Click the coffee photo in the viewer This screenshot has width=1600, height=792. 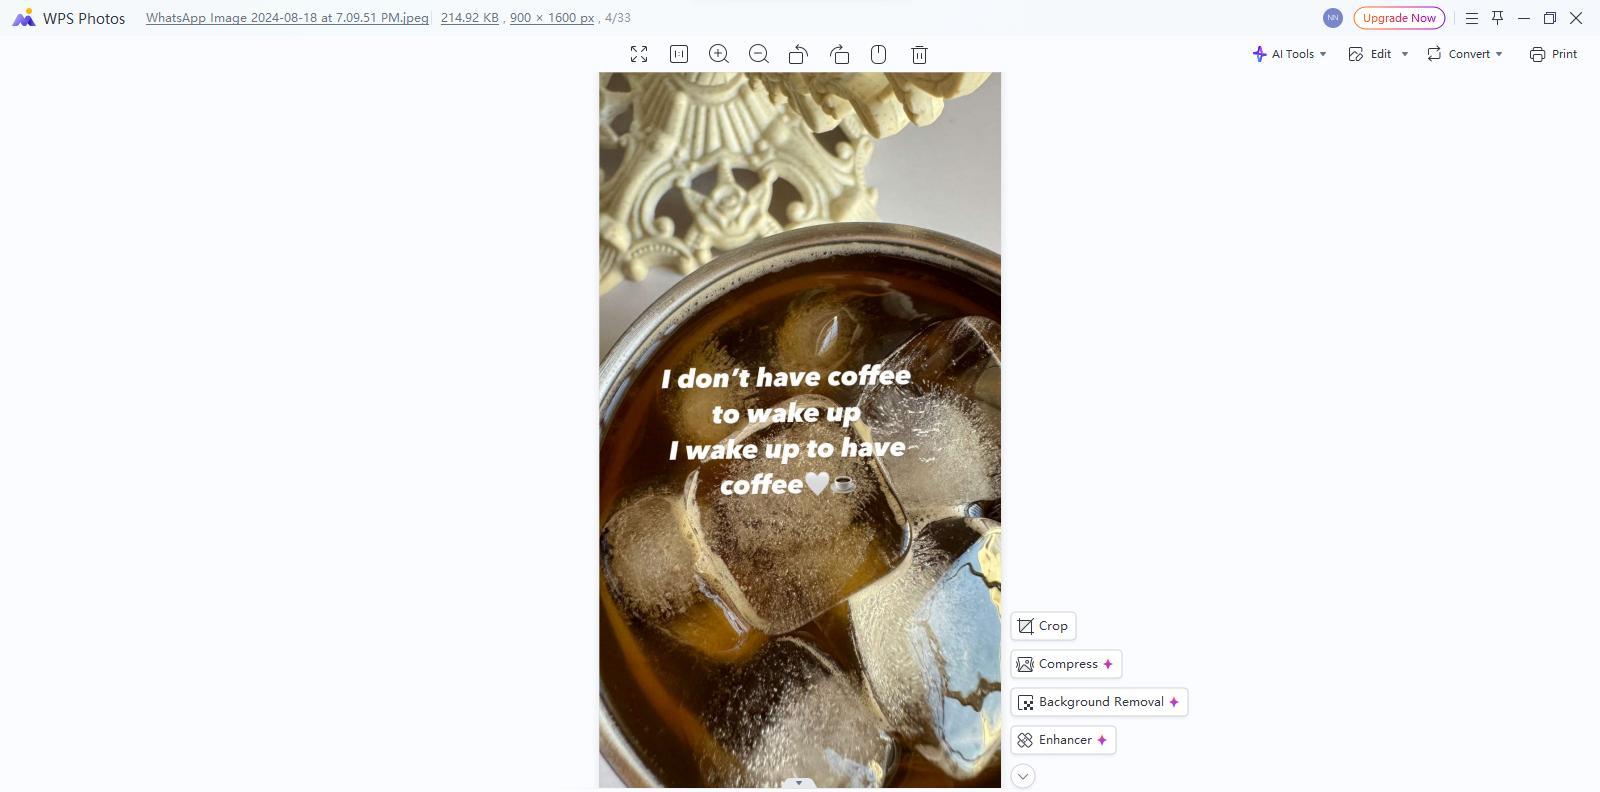click(x=800, y=430)
